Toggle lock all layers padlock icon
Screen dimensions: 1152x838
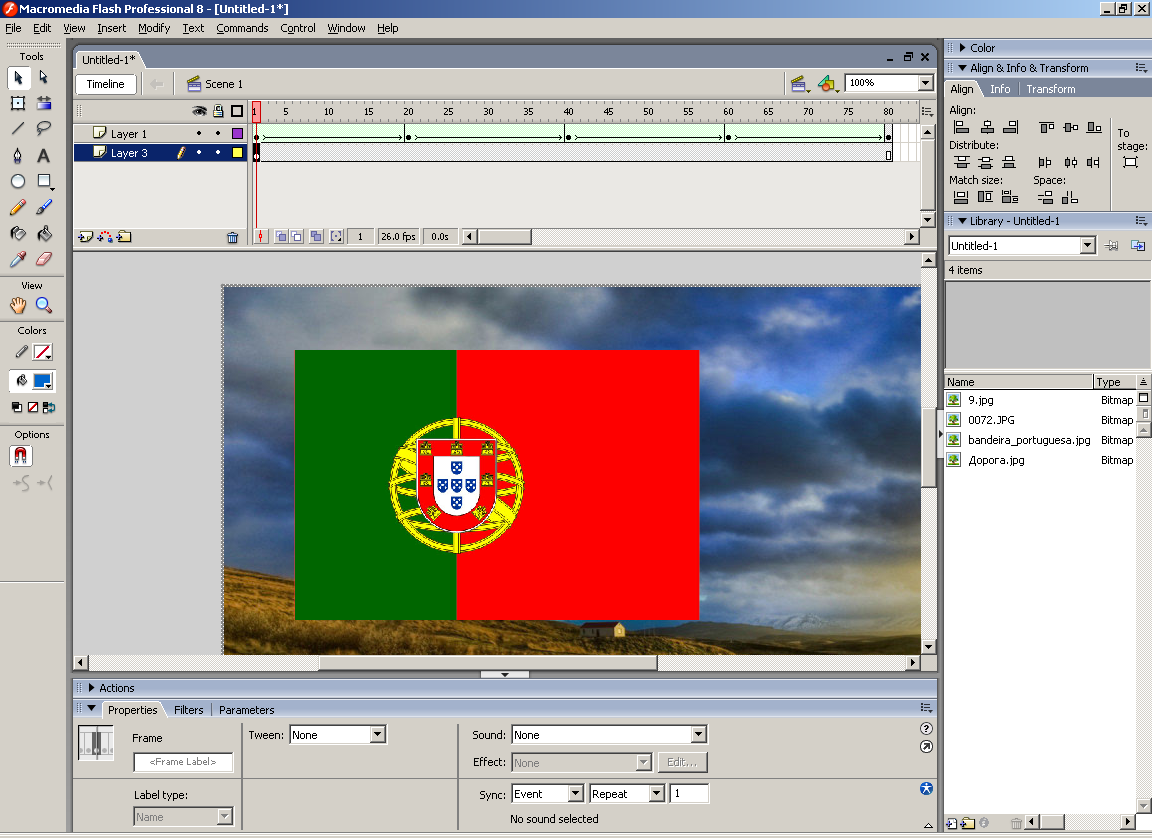pyautogui.click(x=218, y=111)
